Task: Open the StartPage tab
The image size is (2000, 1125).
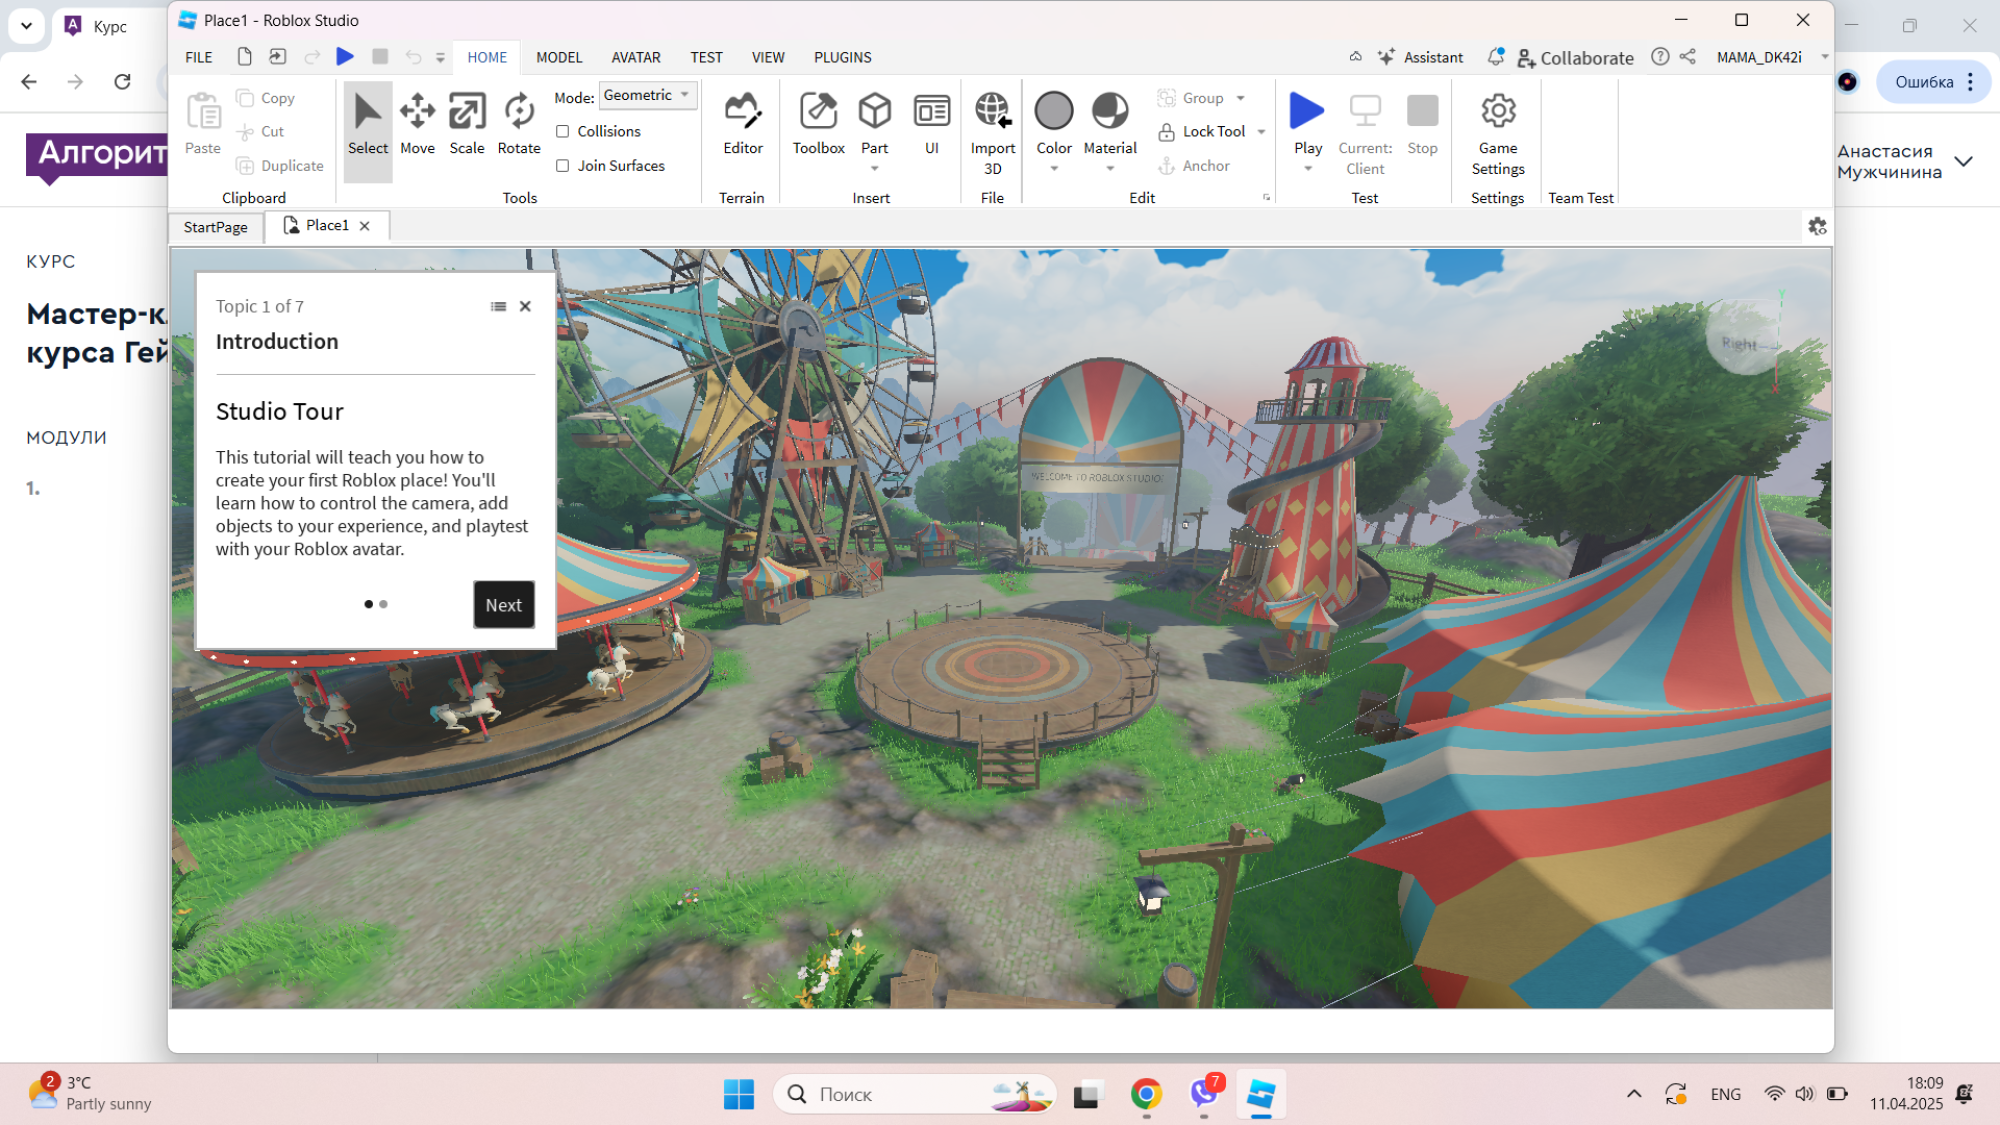Action: (x=215, y=227)
